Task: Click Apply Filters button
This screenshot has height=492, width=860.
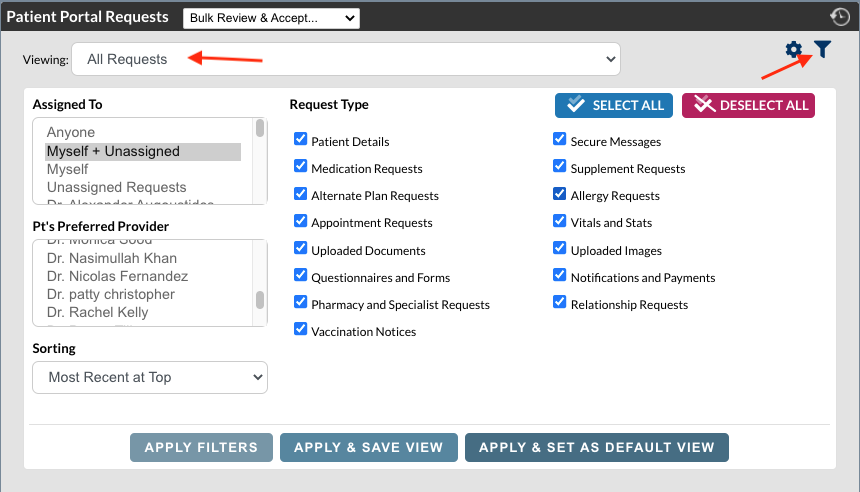Action: [x=201, y=448]
